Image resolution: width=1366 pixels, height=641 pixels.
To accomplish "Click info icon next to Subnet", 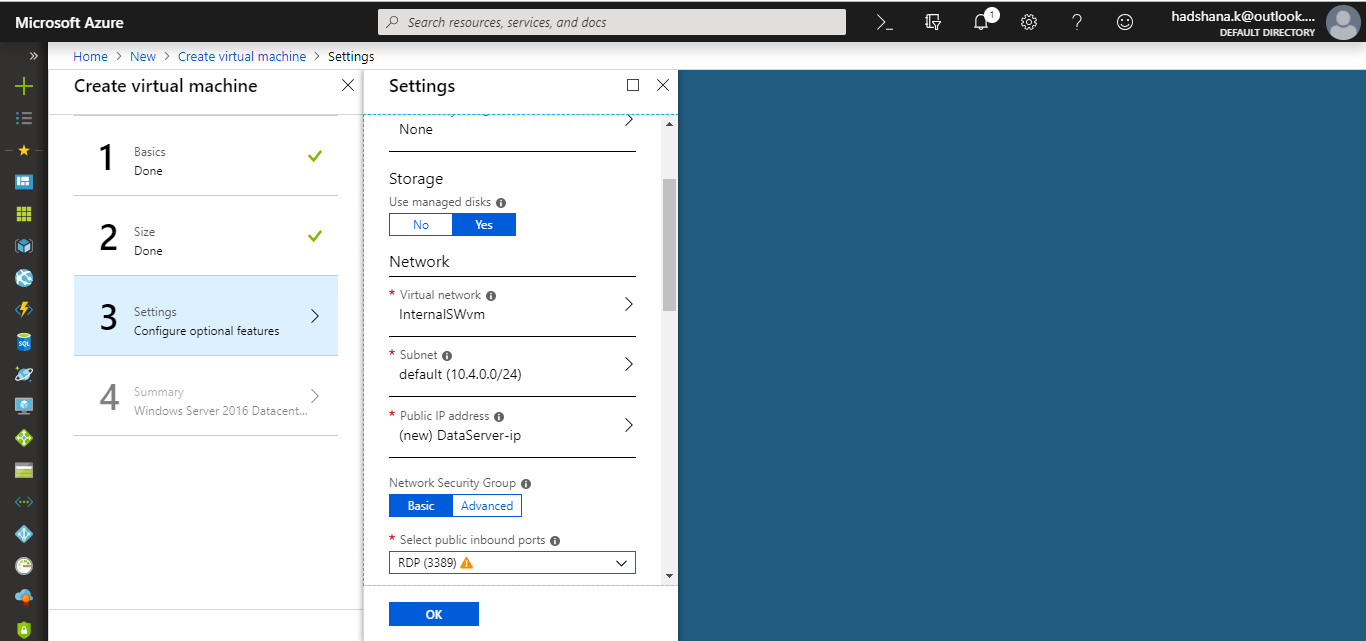I will tap(447, 356).
